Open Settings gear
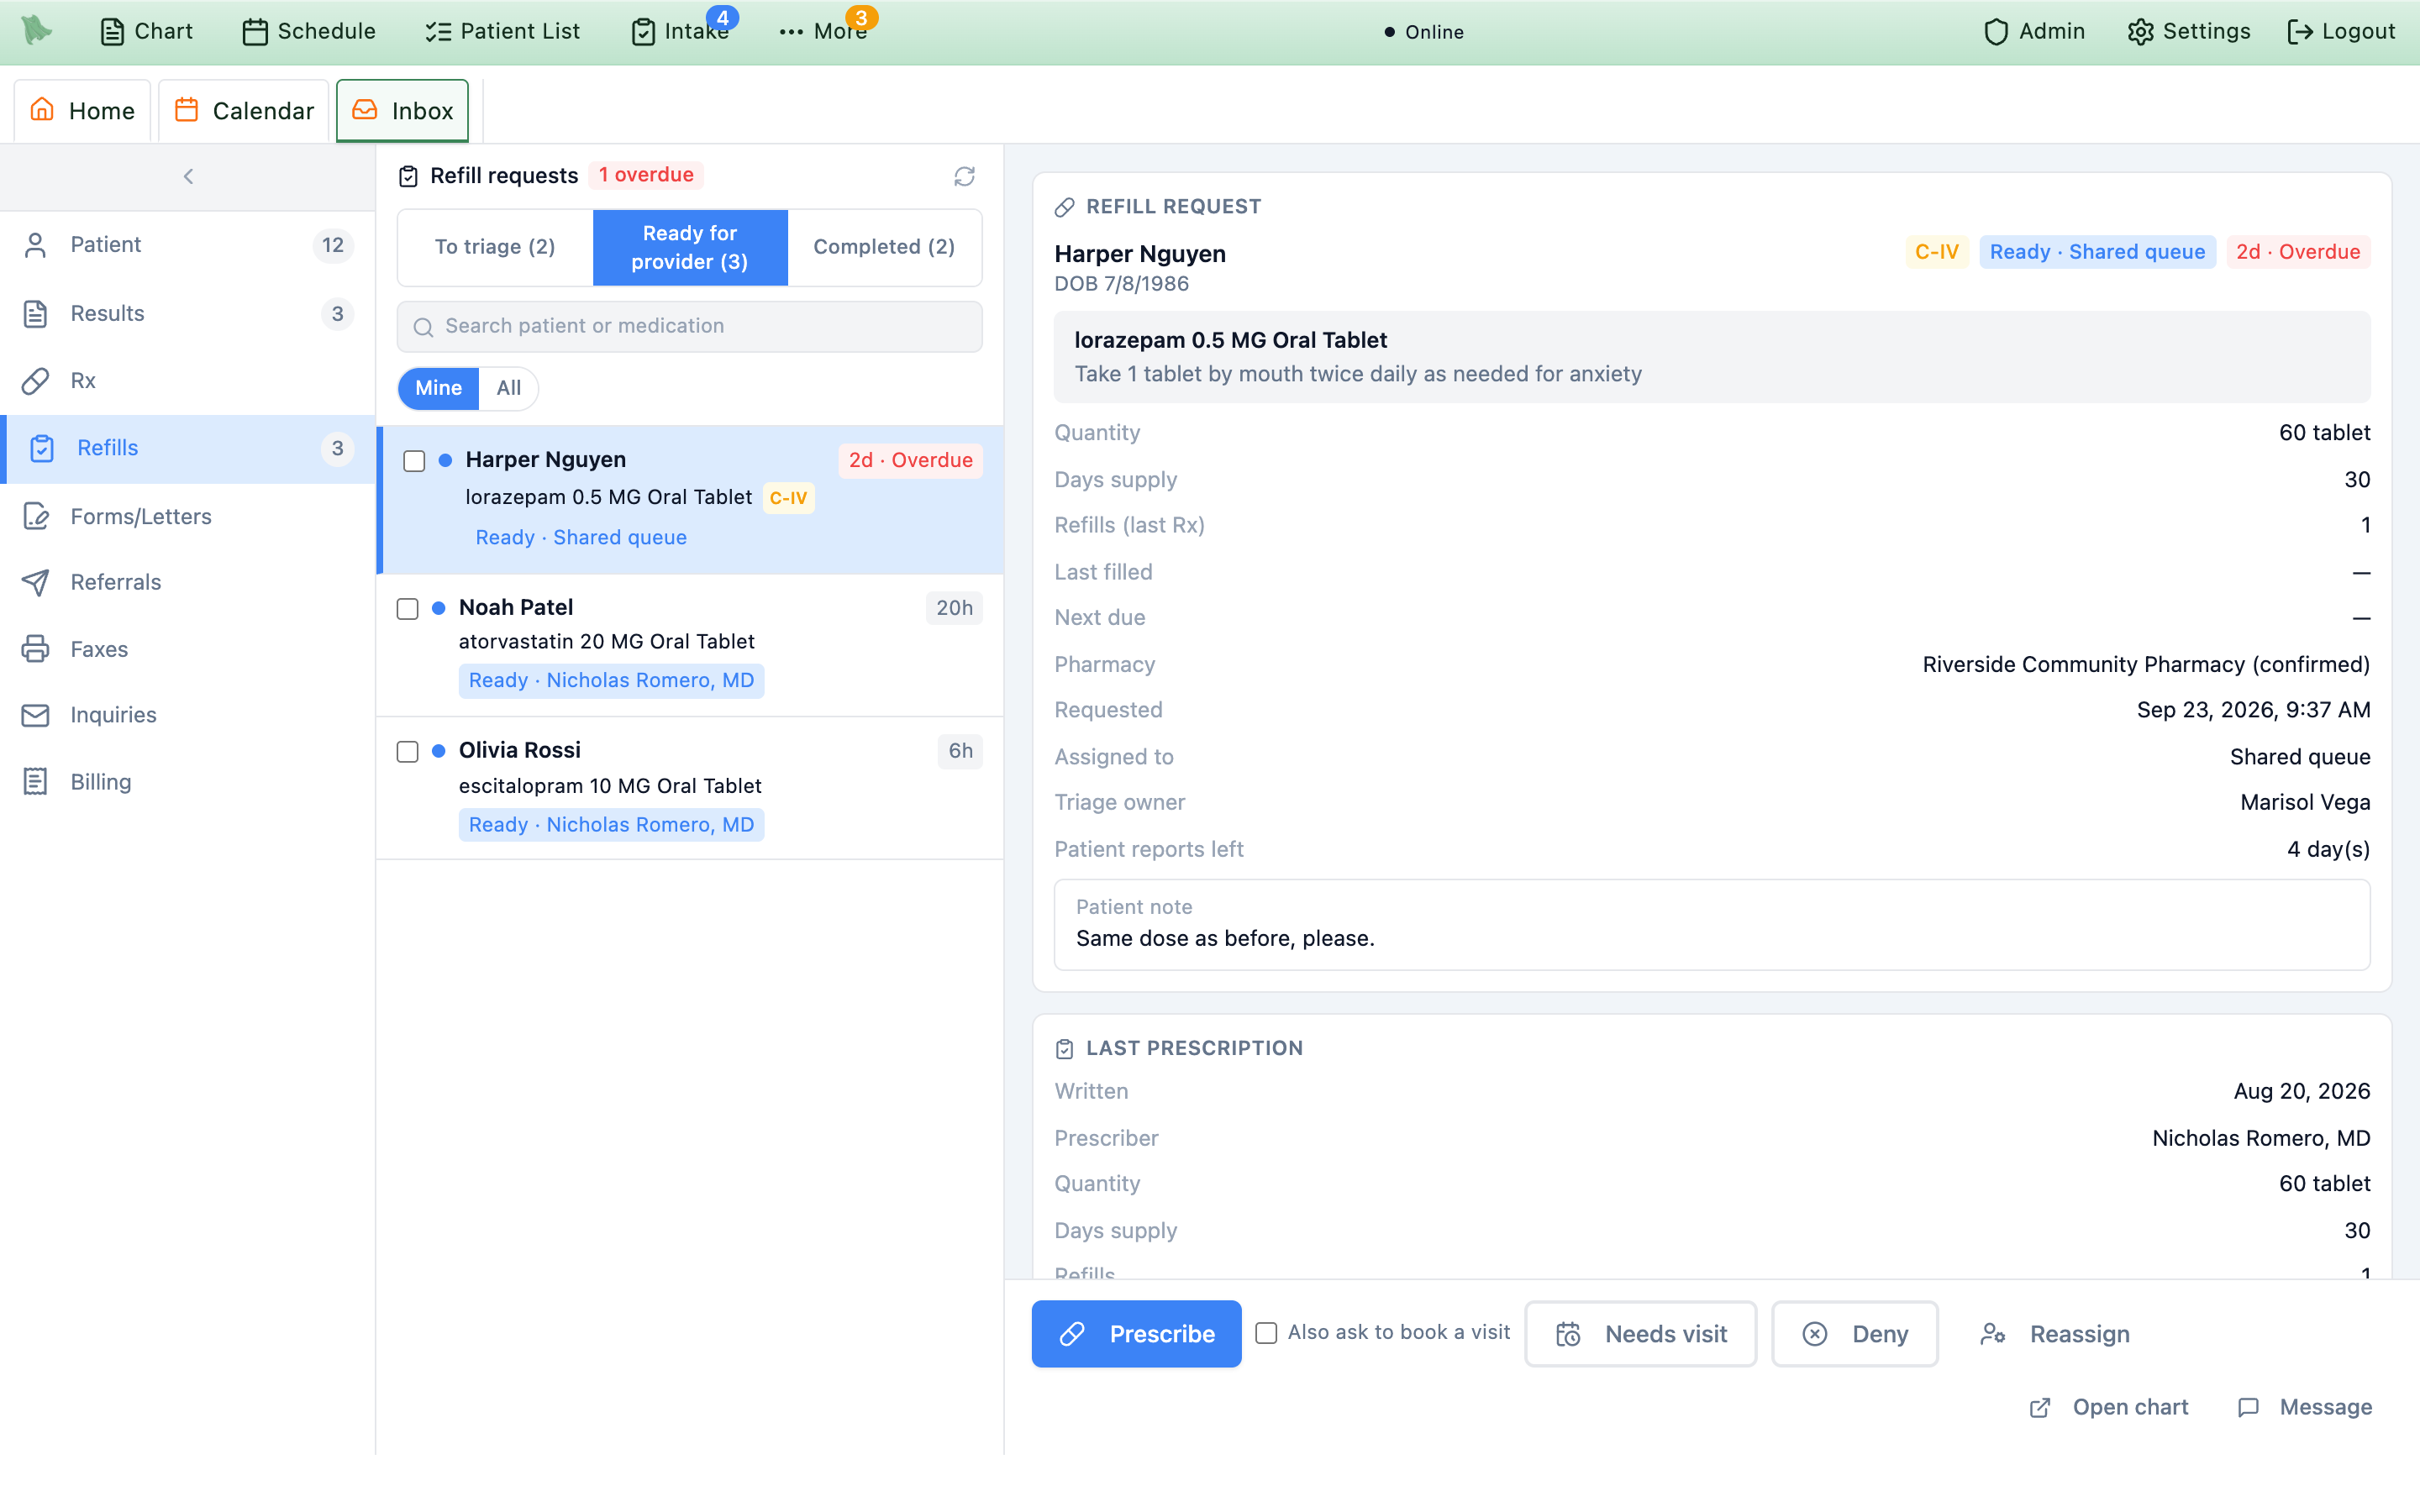2420x1512 pixels. 2188,31
